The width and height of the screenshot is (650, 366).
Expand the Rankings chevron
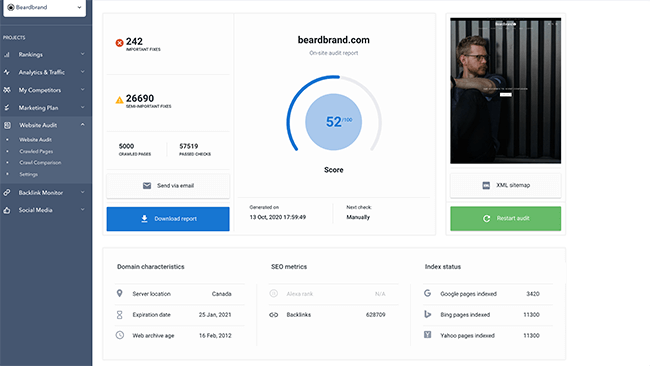click(82, 54)
